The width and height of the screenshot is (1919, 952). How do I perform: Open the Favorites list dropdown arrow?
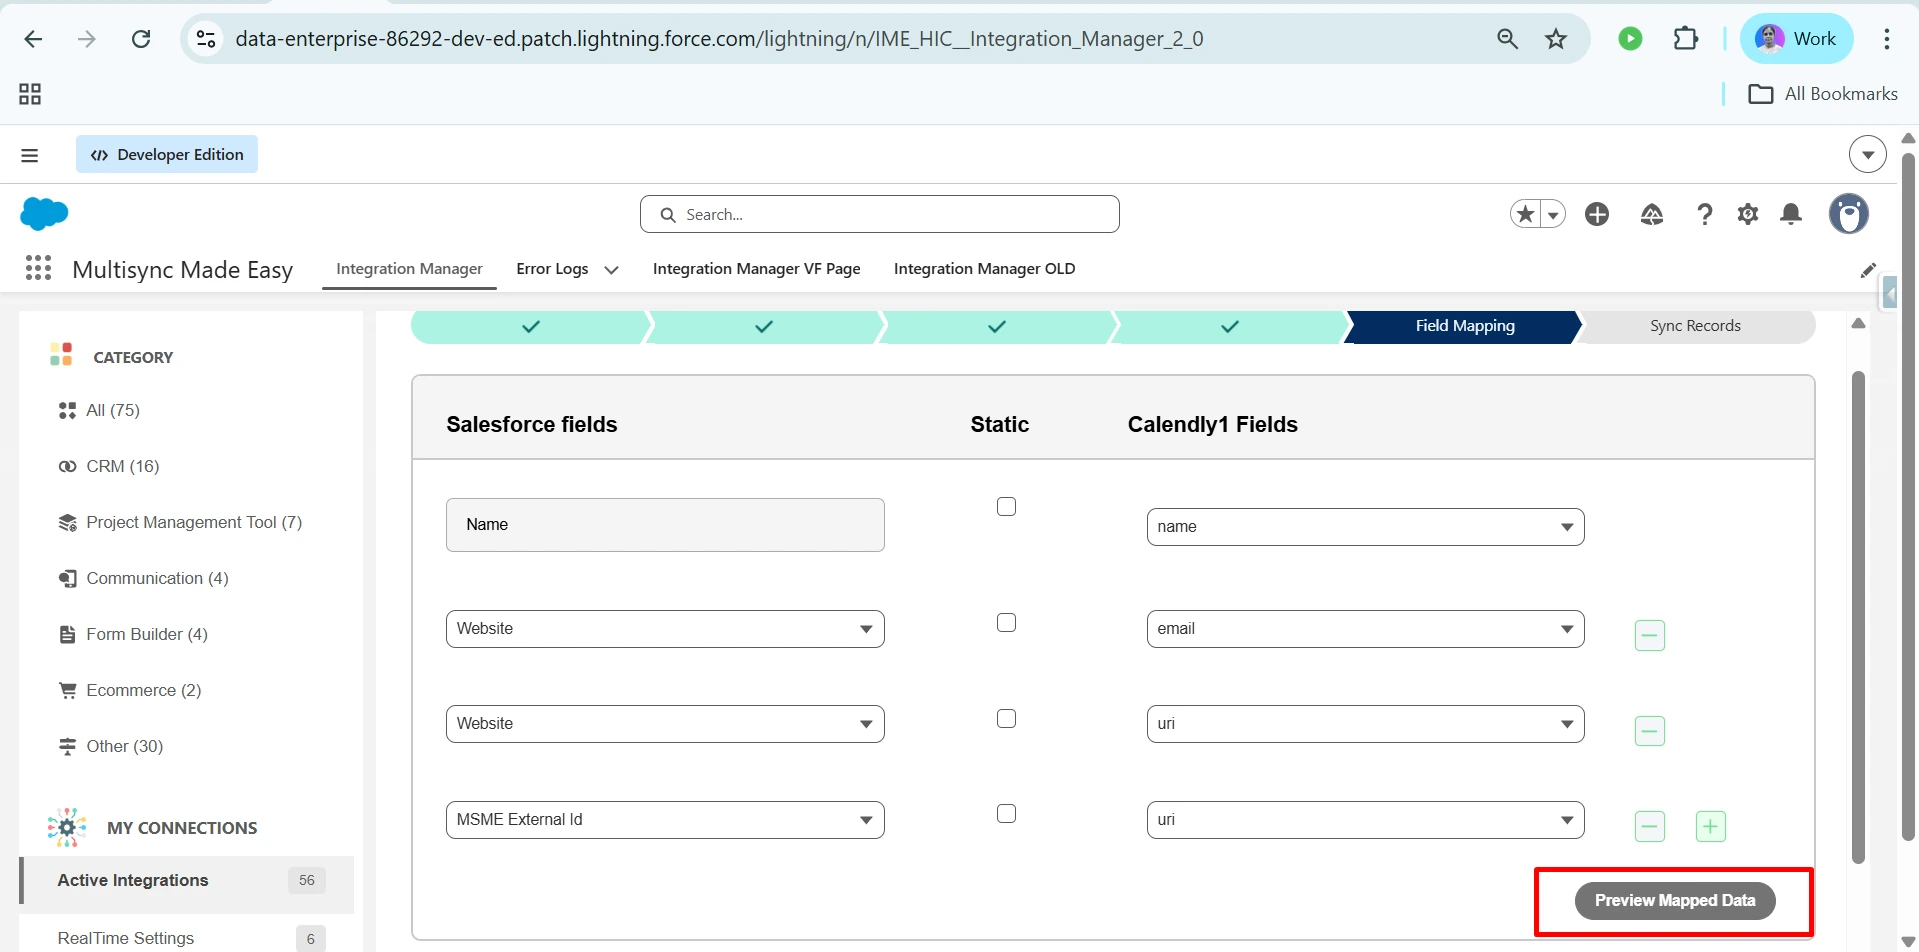point(1553,214)
